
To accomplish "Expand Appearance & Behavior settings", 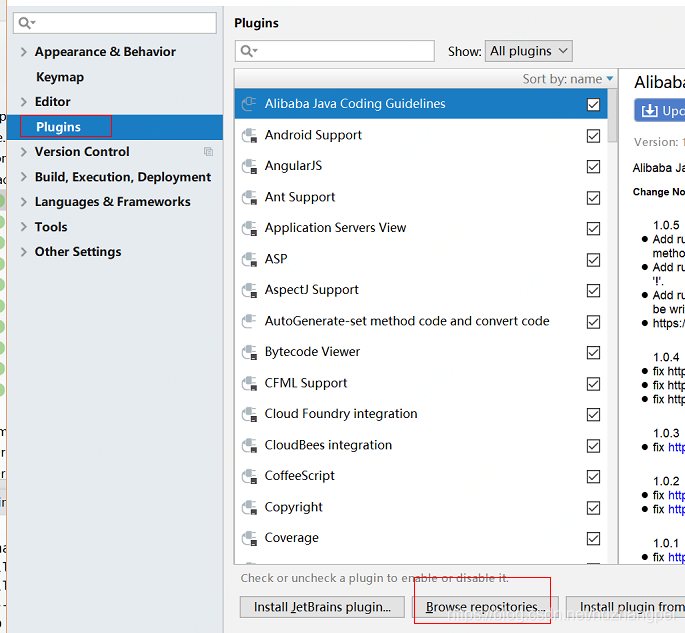I will [x=24, y=52].
